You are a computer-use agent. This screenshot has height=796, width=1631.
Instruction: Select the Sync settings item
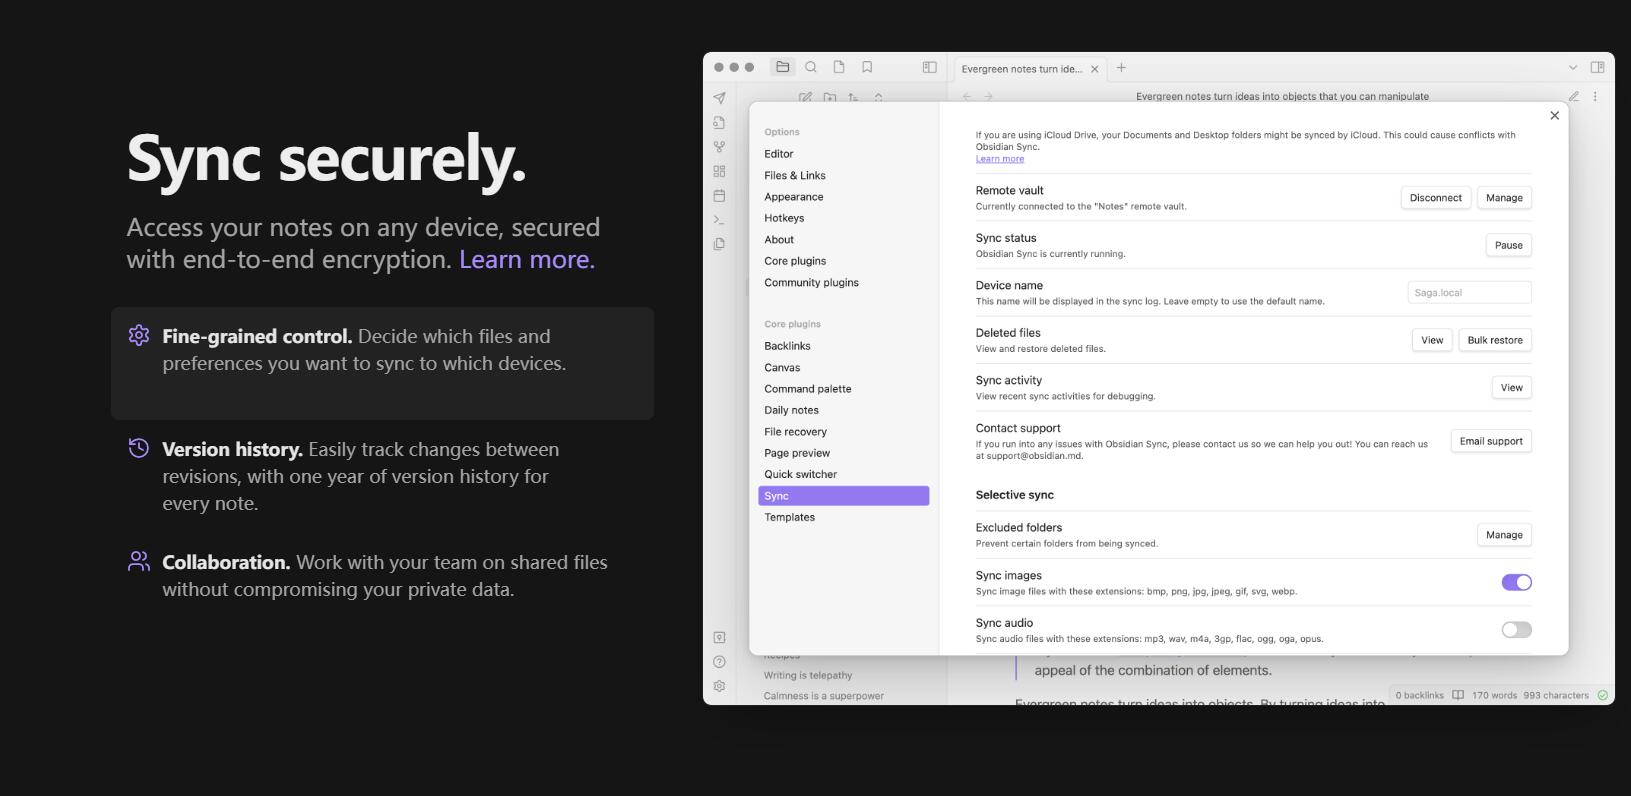click(x=844, y=496)
